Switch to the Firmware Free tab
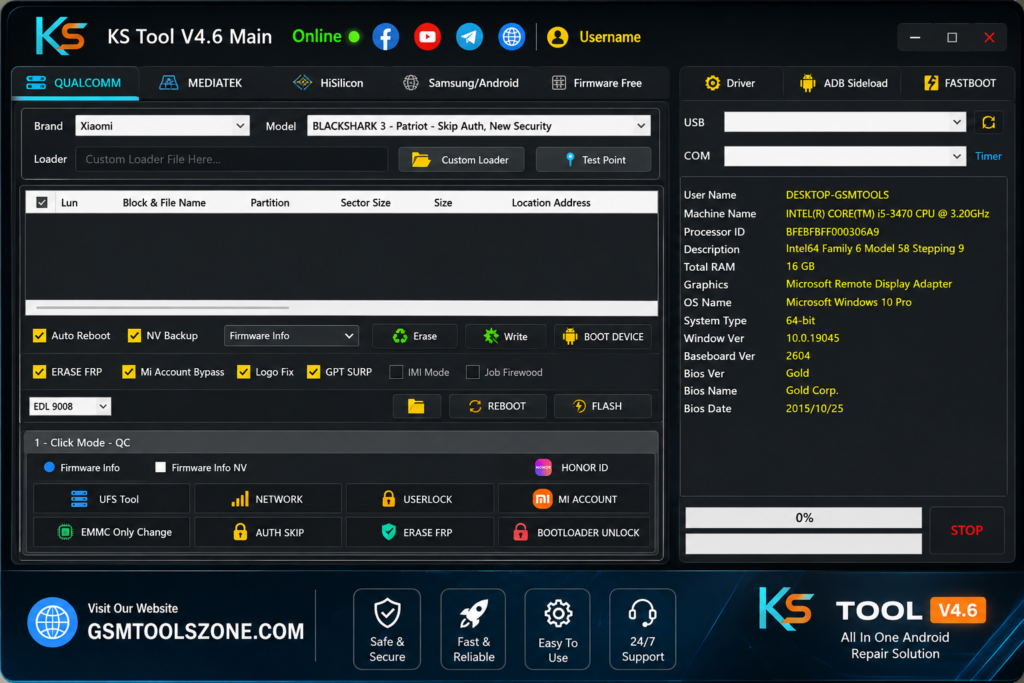Screen dimensions: 1024x683 pyautogui.click(x=597, y=83)
